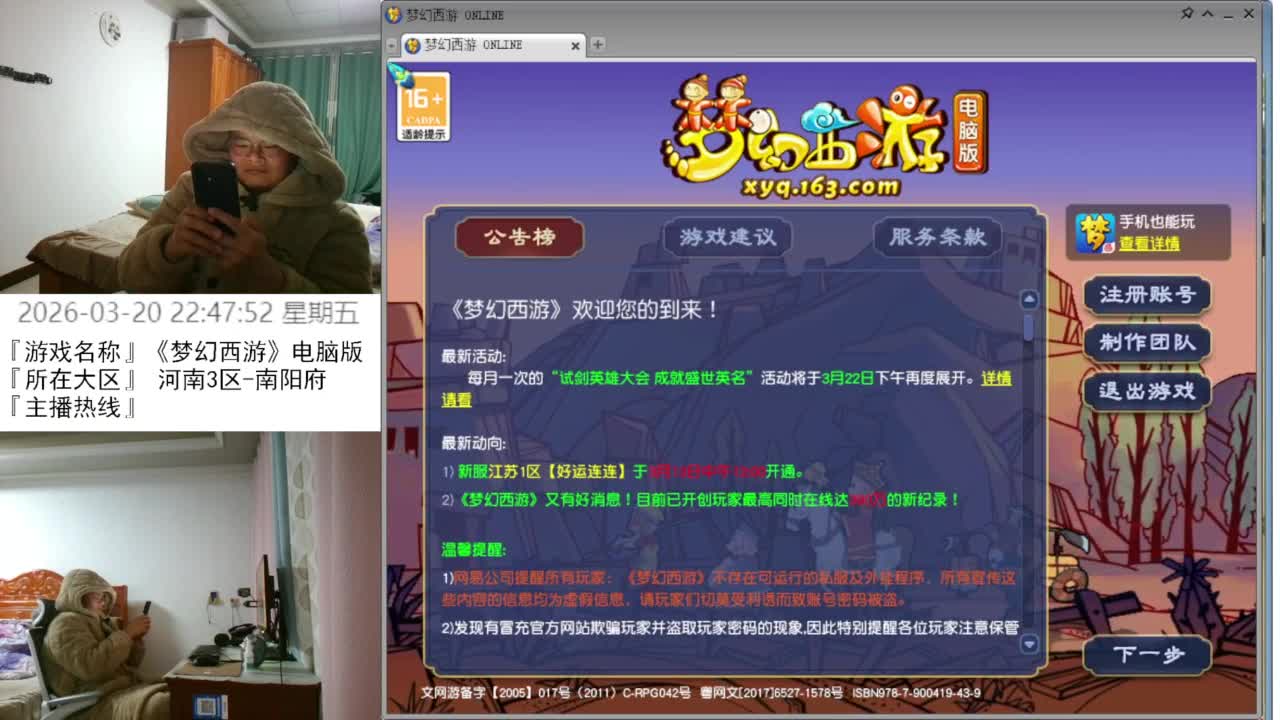
Task: Click the 手机也能玩 mobile mascot icon
Action: click(1095, 233)
